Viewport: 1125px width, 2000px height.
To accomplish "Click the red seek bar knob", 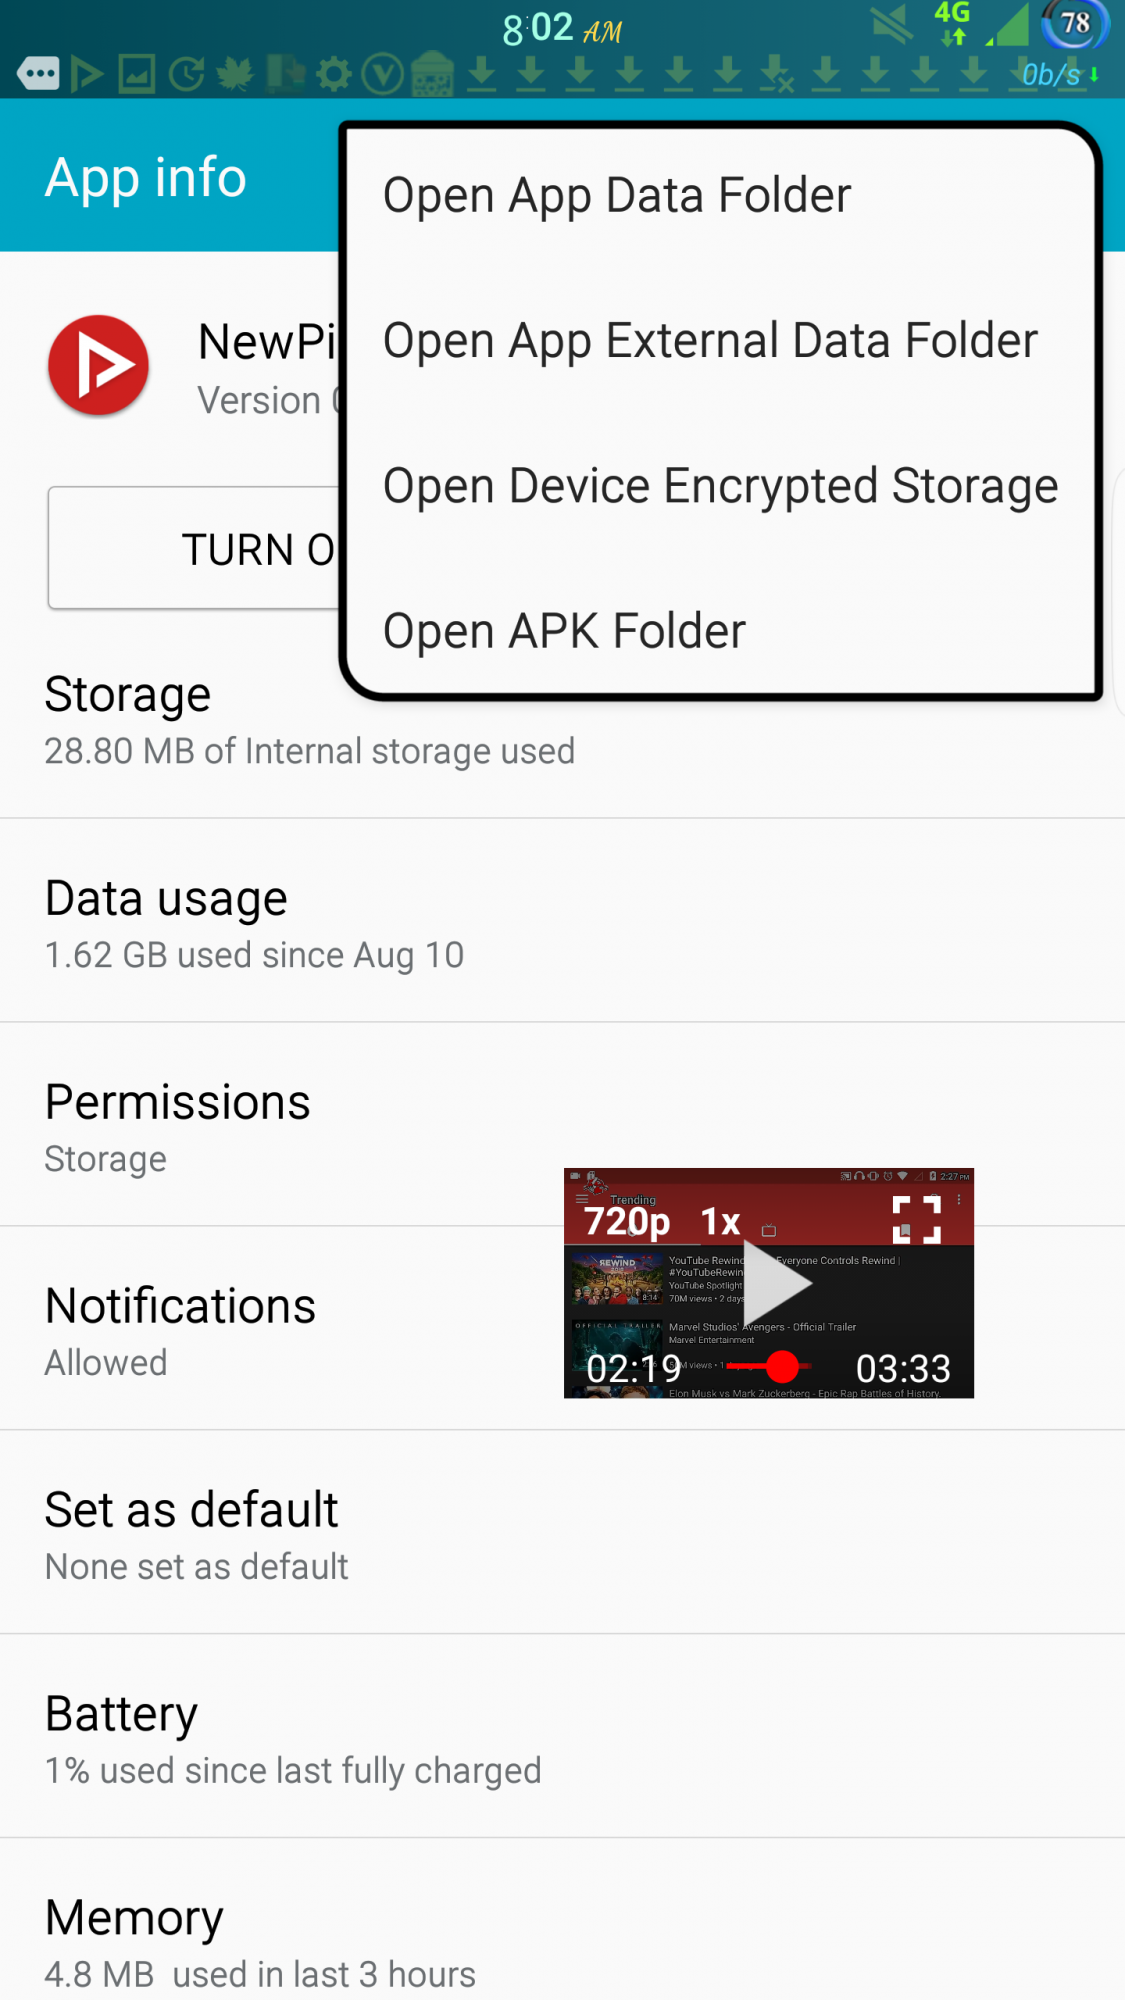I will [782, 1366].
